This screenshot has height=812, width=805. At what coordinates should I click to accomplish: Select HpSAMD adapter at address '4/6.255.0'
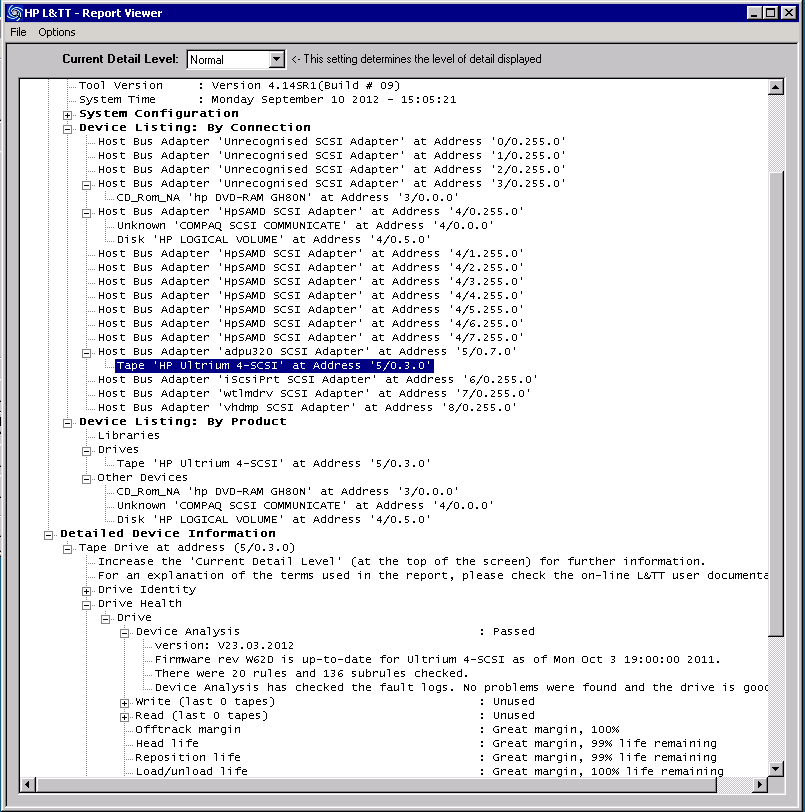(x=311, y=323)
